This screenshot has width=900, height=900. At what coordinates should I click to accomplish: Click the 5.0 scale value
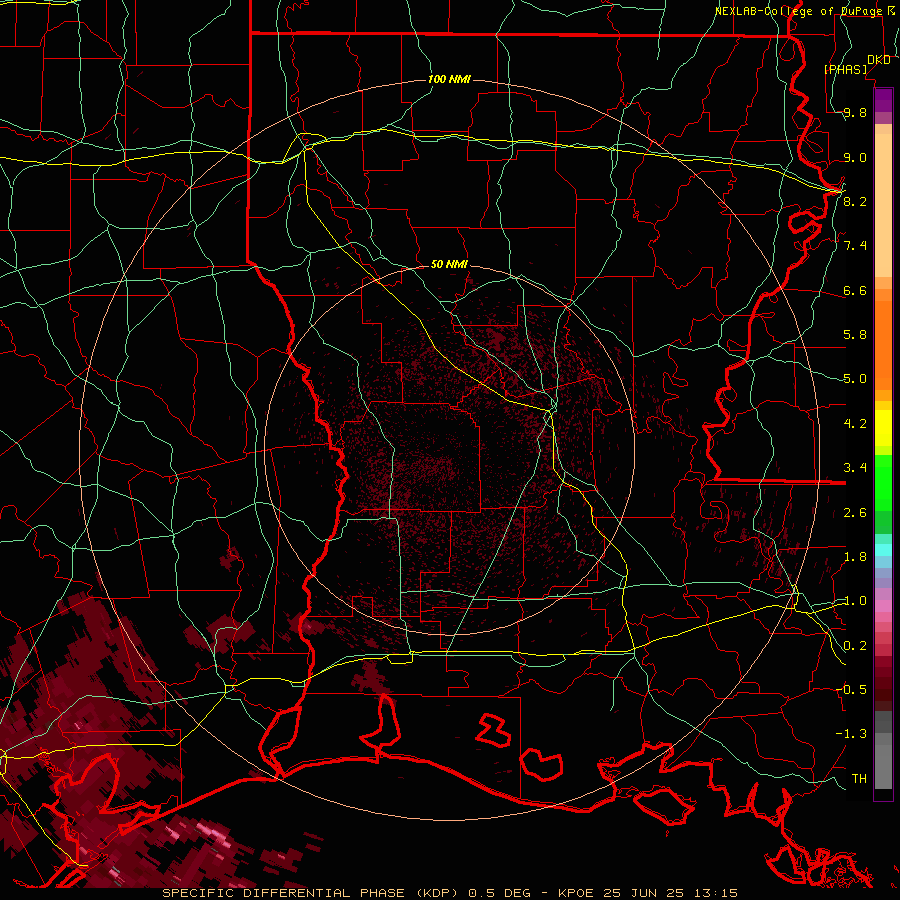tap(855, 379)
